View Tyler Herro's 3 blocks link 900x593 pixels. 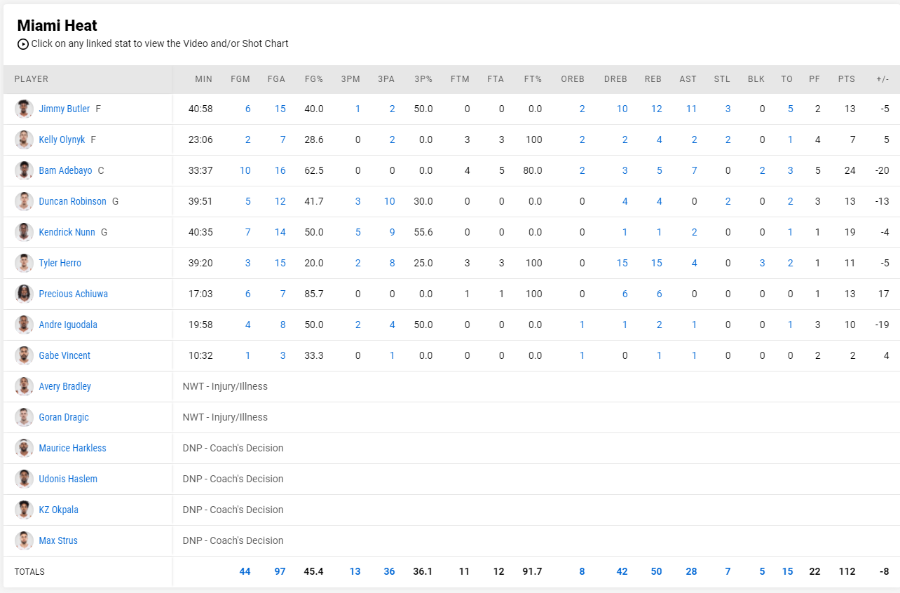click(762, 263)
